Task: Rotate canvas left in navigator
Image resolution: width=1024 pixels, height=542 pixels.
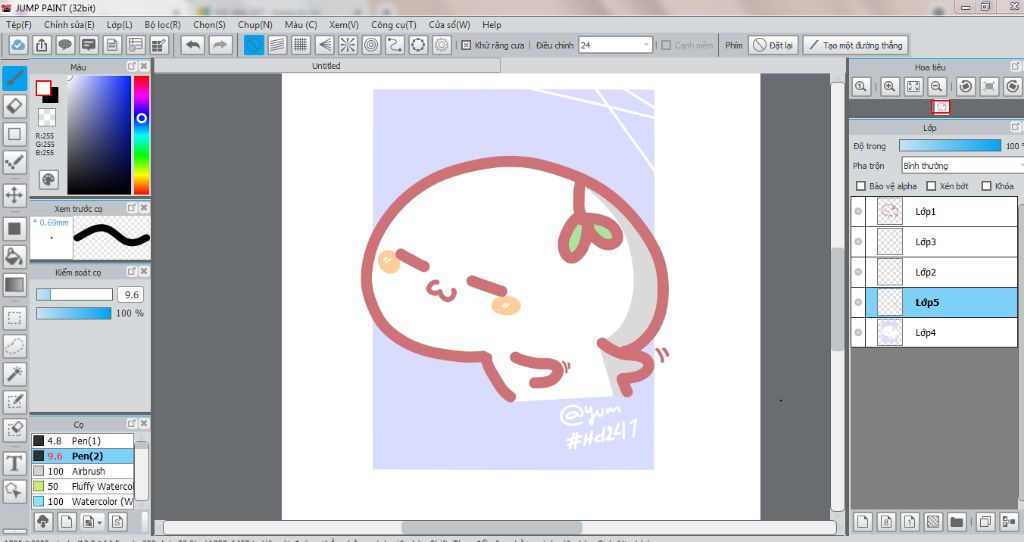Action: (966, 86)
